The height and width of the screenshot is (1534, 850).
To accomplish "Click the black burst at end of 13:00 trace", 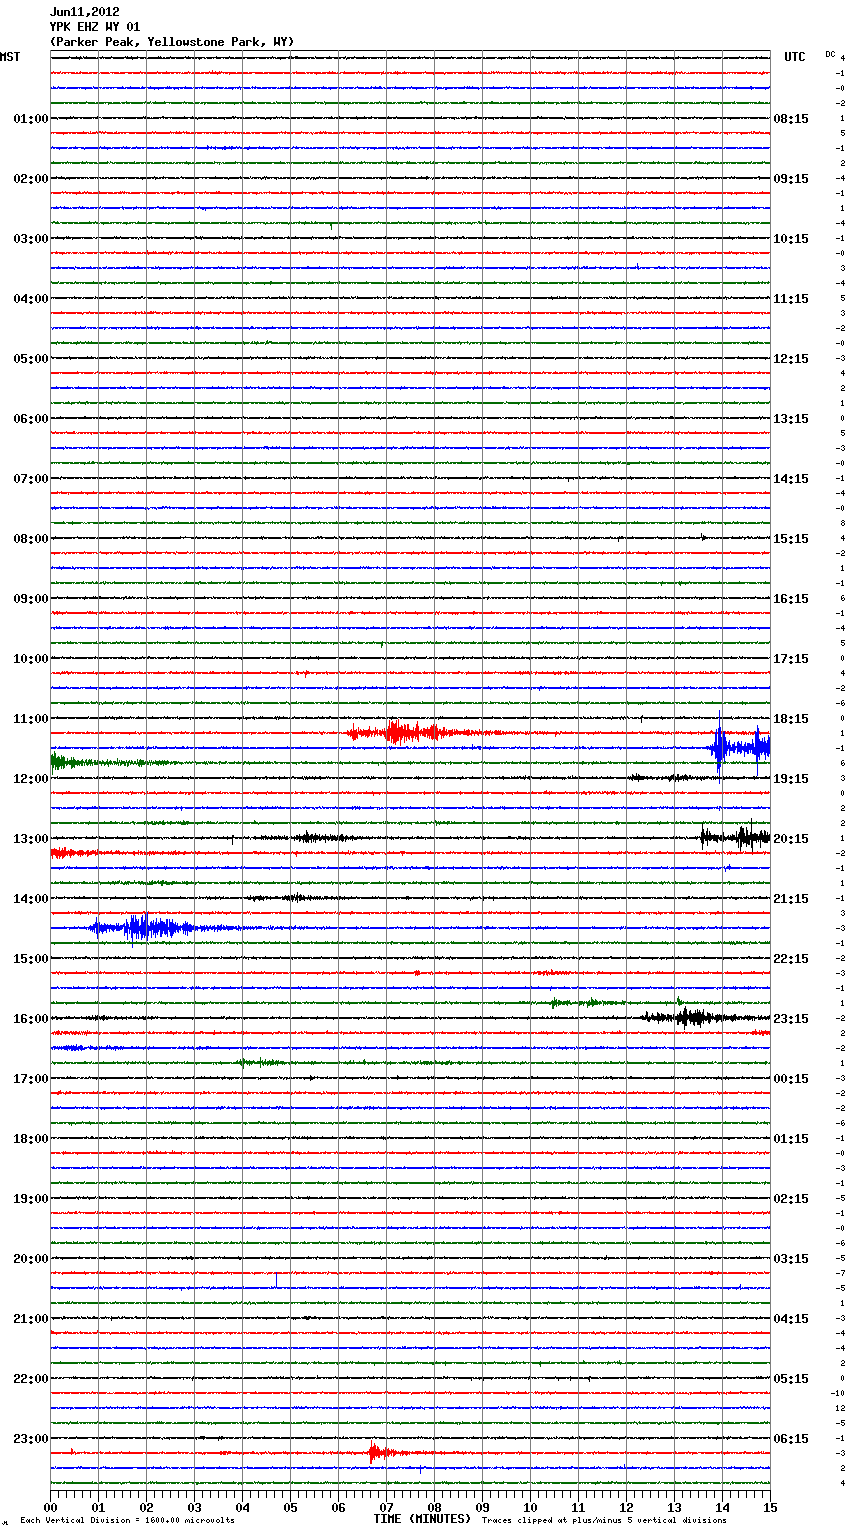I will (735, 837).
